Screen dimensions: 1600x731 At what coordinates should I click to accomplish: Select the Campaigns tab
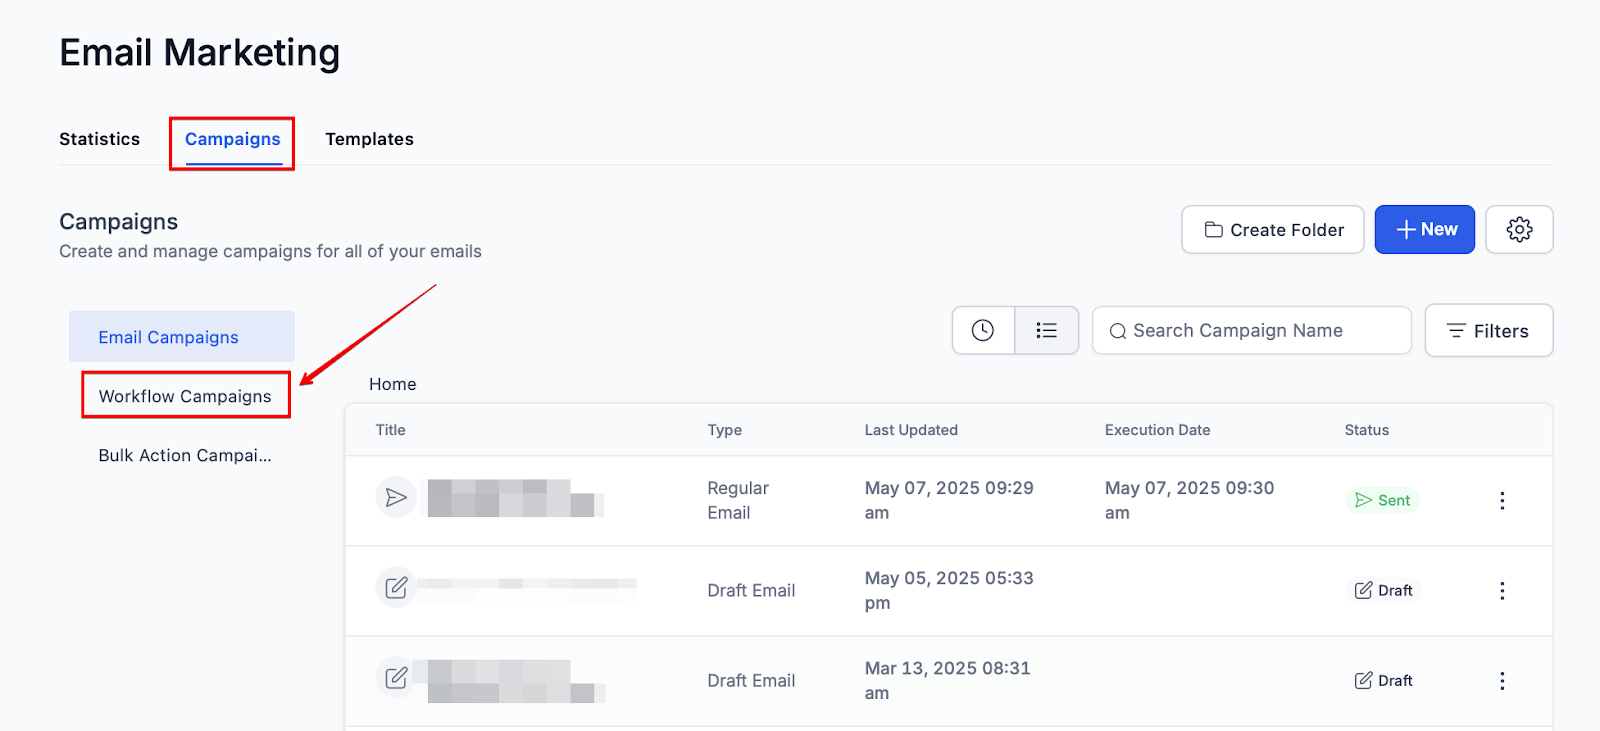[233, 139]
